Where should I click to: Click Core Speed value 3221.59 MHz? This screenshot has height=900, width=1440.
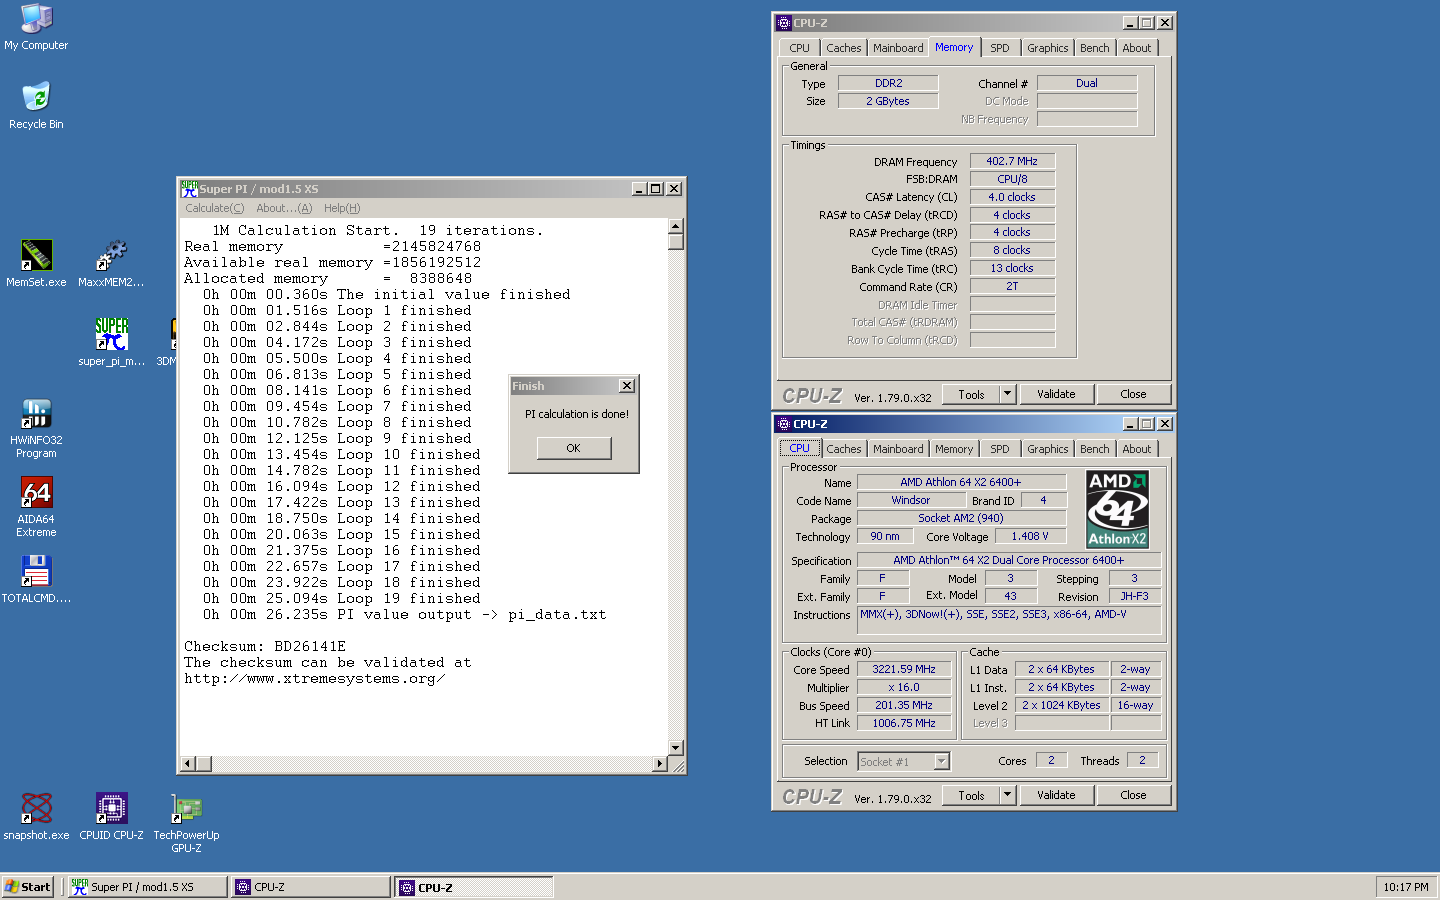click(904, 670)
